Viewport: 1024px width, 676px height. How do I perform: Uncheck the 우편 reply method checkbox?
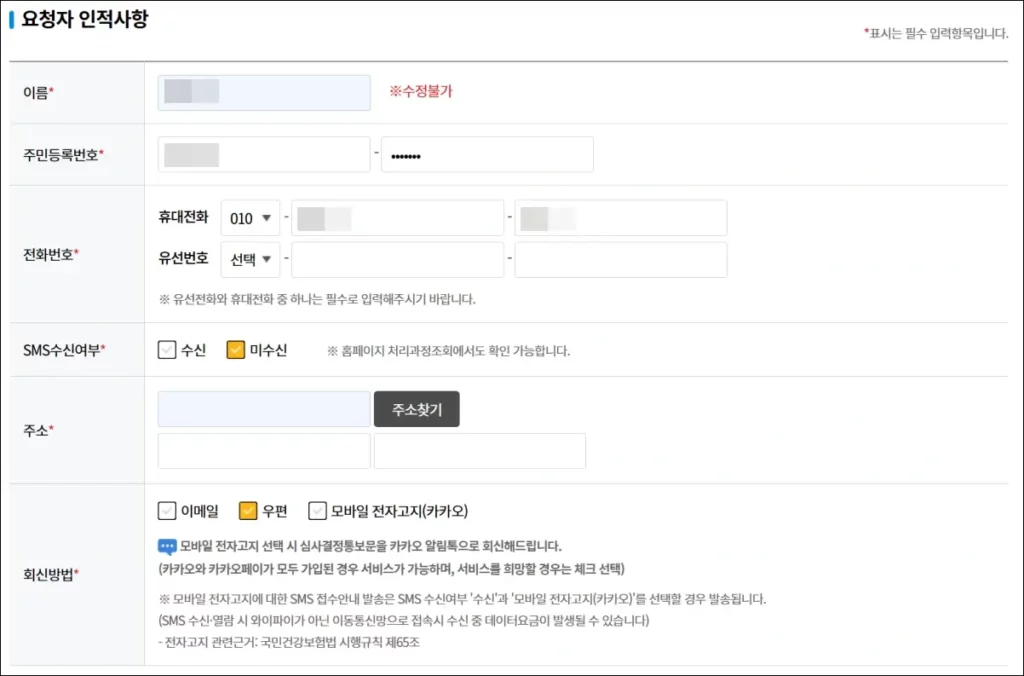click(248, 511)
